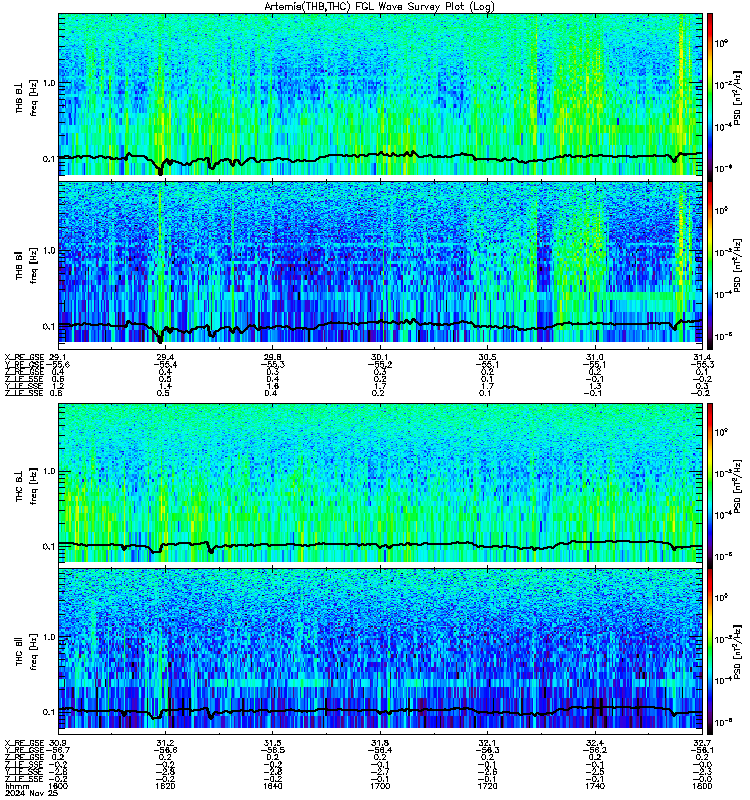750x800 pixels.
Task: Click the "1600" time tick label
Action: pyautogui.click(x=58, y=786)
